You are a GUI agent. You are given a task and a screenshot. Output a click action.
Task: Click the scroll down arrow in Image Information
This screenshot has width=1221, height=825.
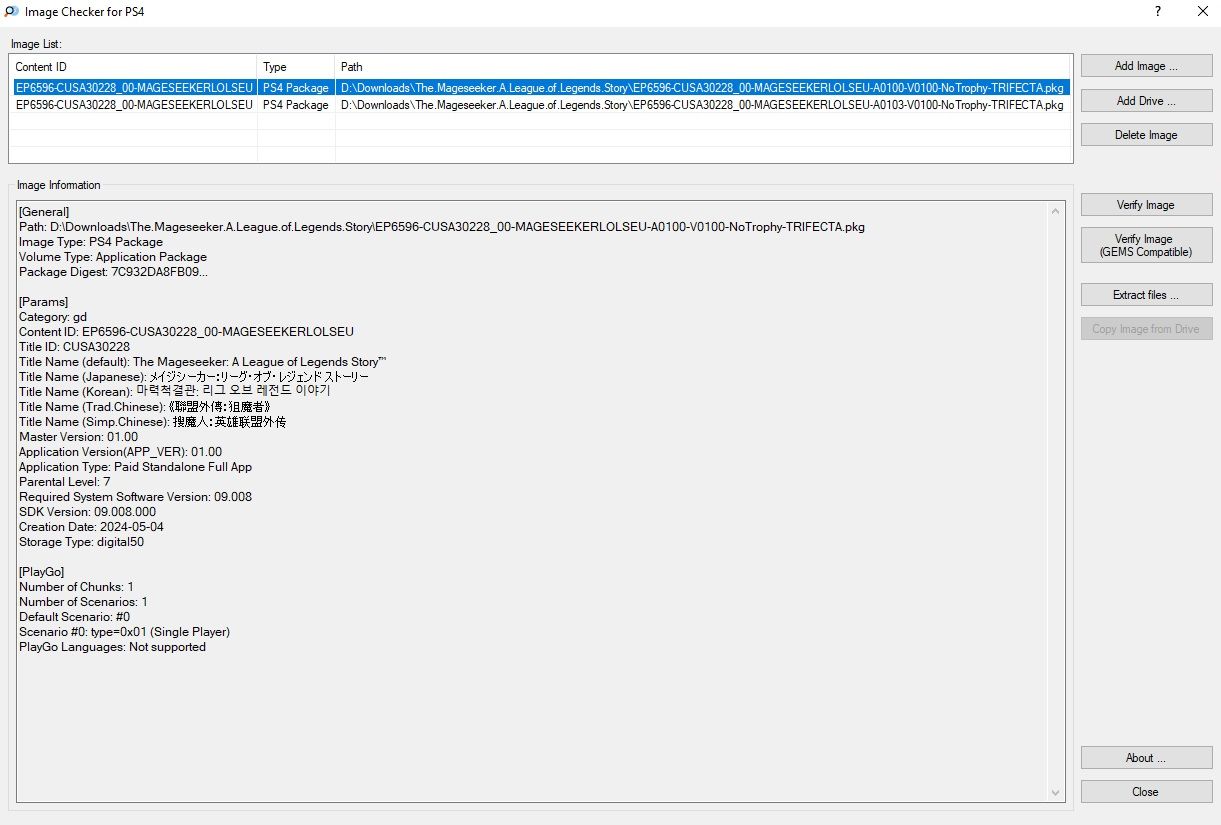(1055, 792)
